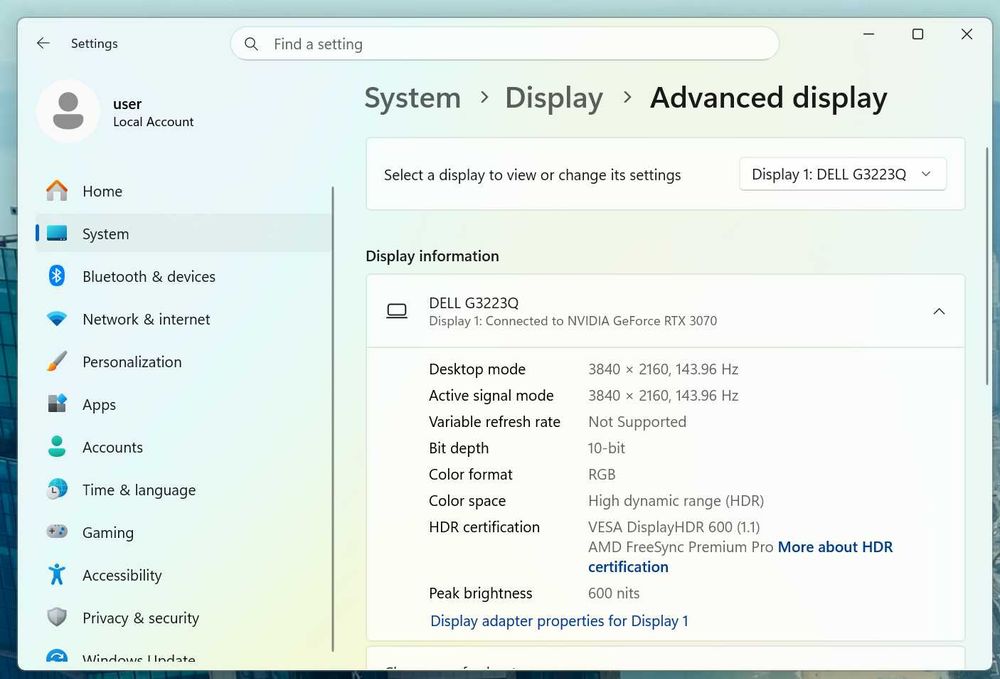Click the Active signal mode label

coord(491,396)
